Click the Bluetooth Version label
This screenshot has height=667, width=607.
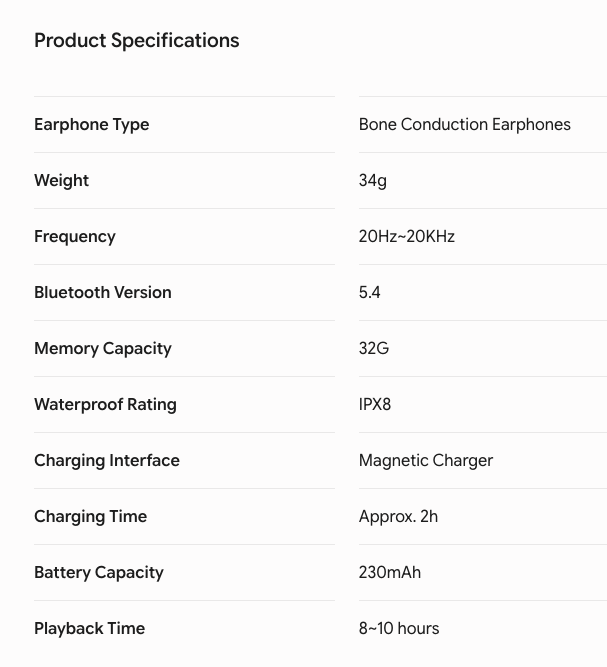[x=103, y=292]
